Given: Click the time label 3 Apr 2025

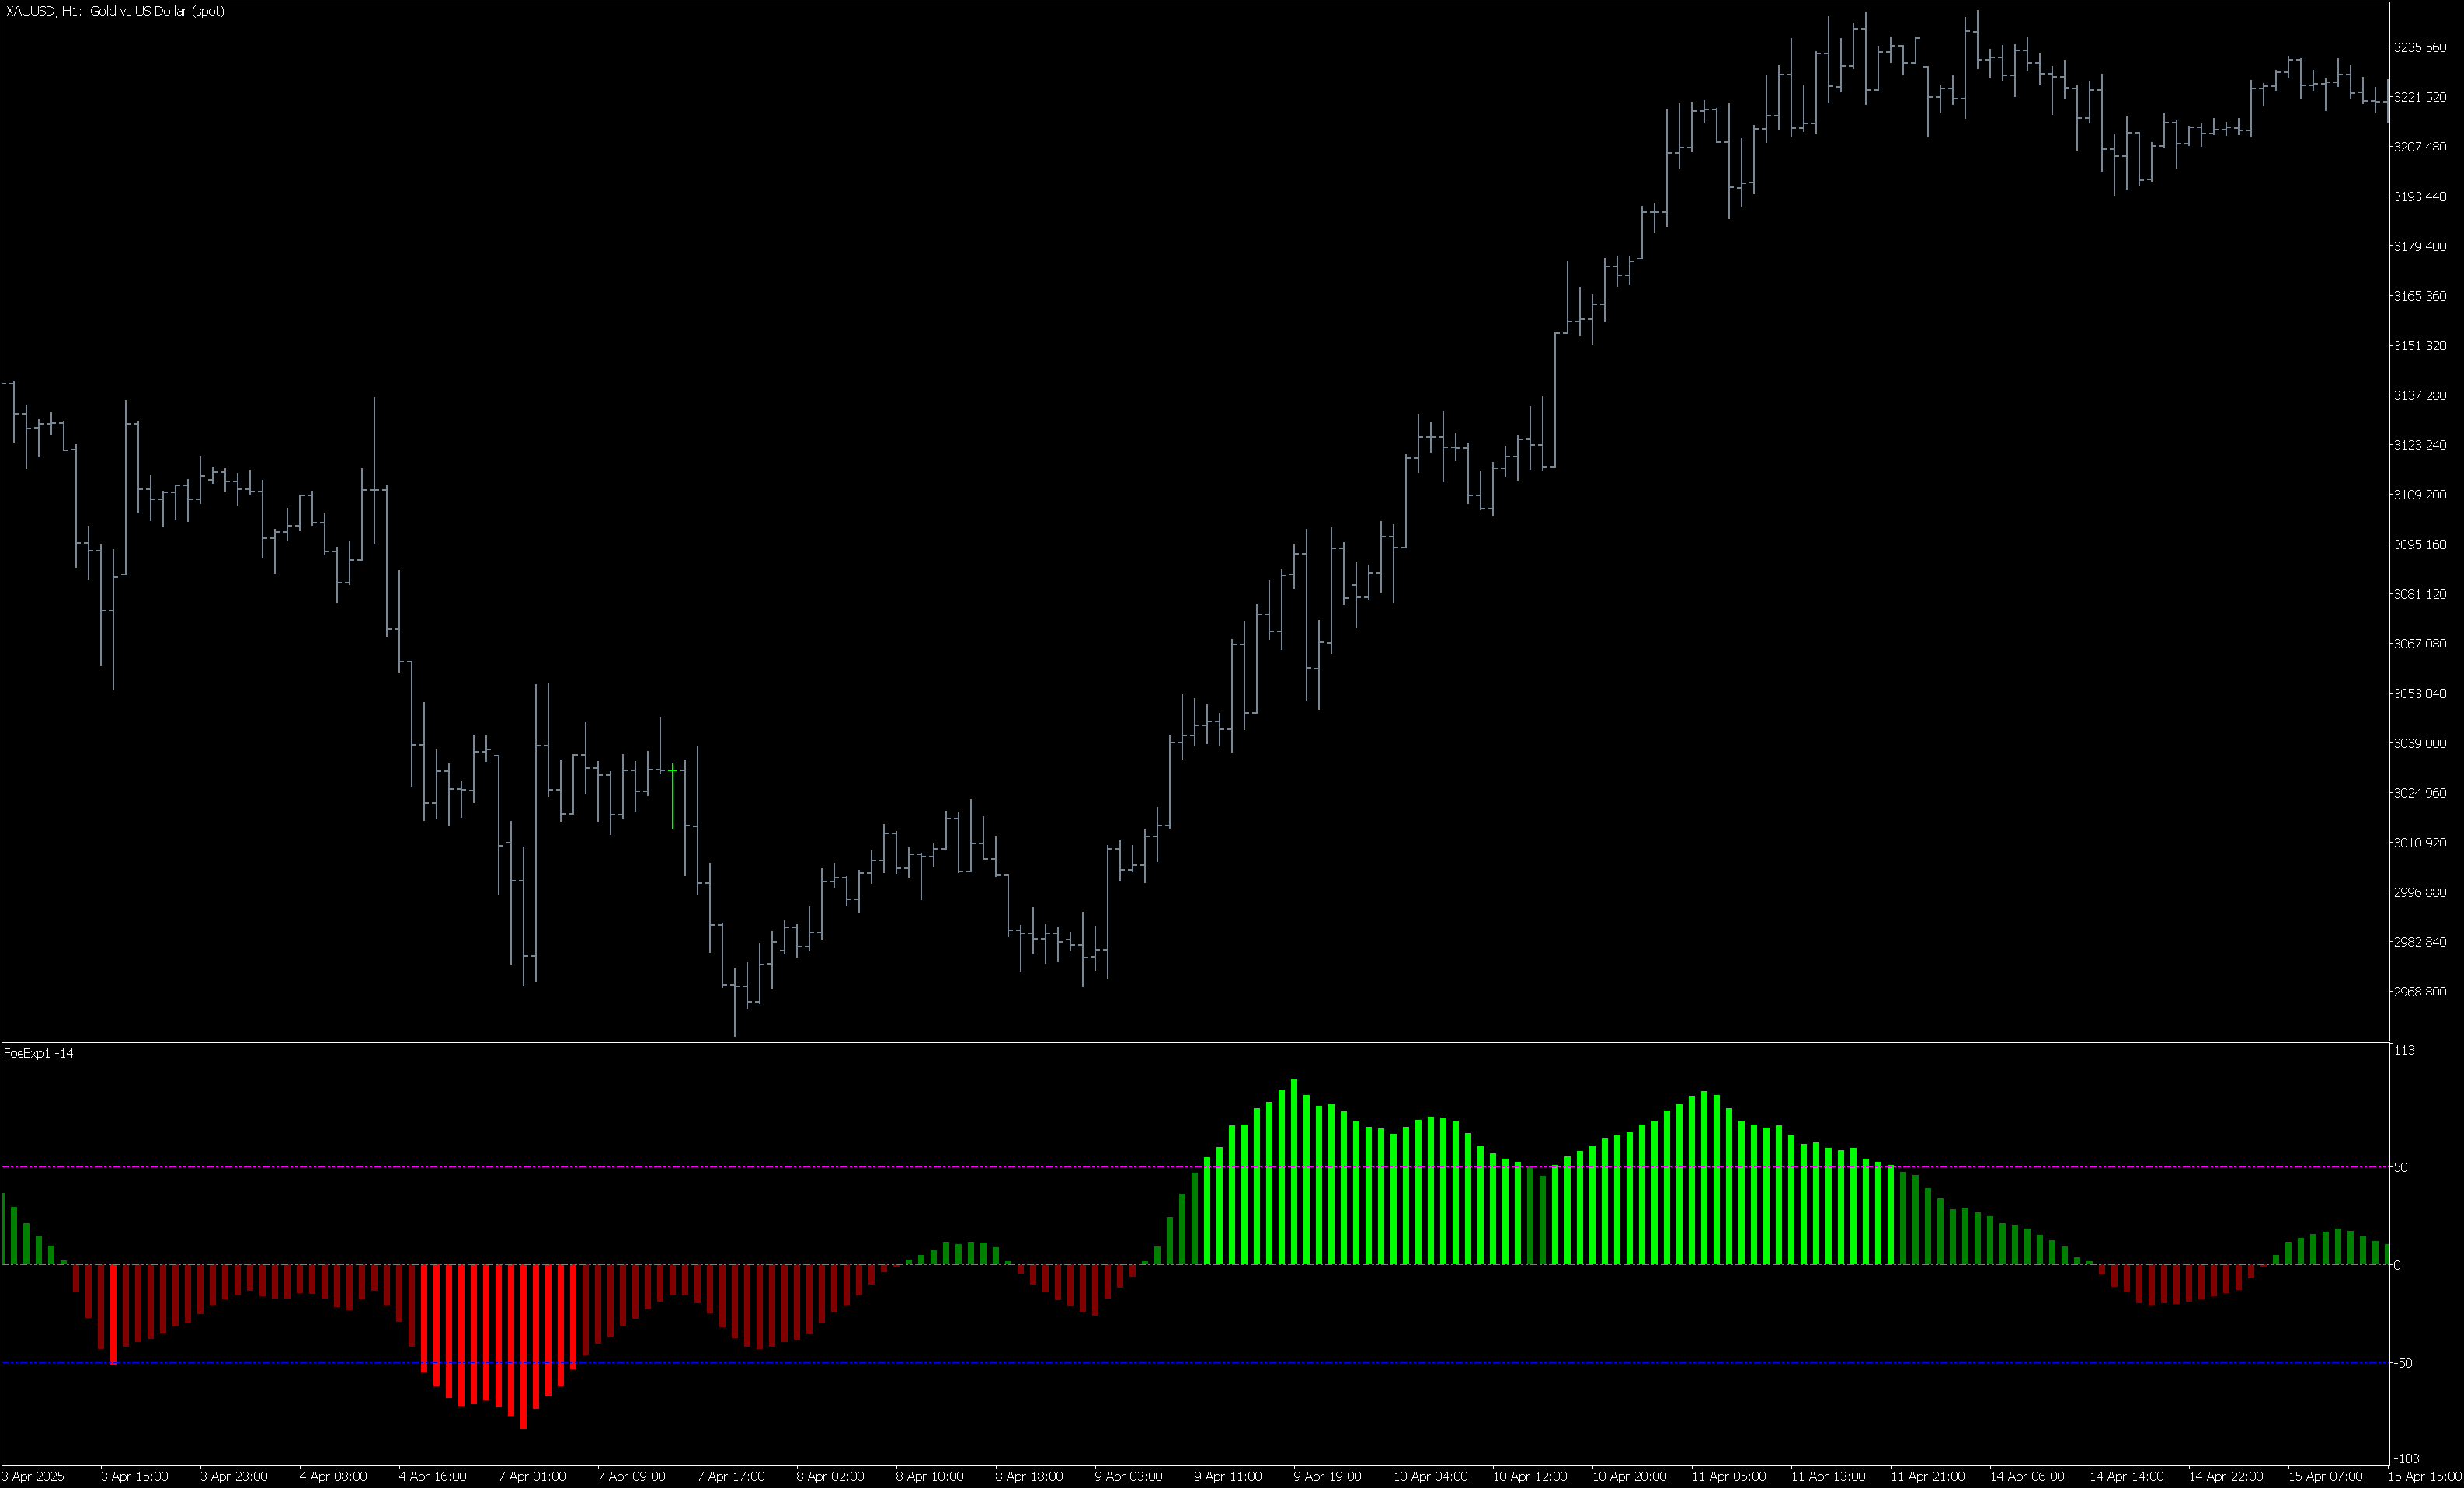Looking at the screenshot, I should [33, 1477].
